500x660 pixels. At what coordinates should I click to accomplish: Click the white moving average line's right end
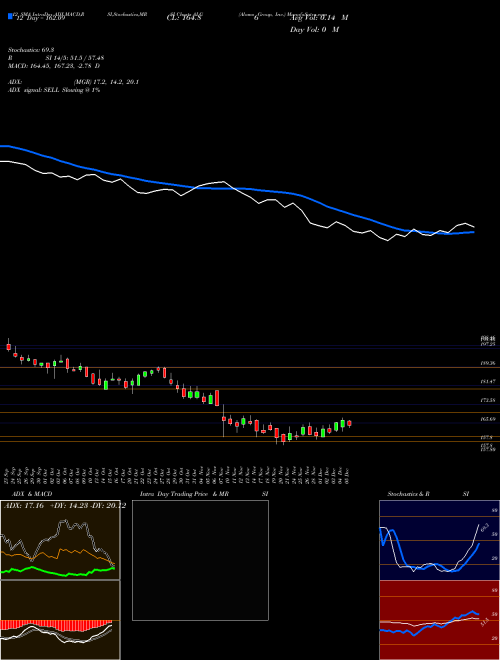click(473, 226)
